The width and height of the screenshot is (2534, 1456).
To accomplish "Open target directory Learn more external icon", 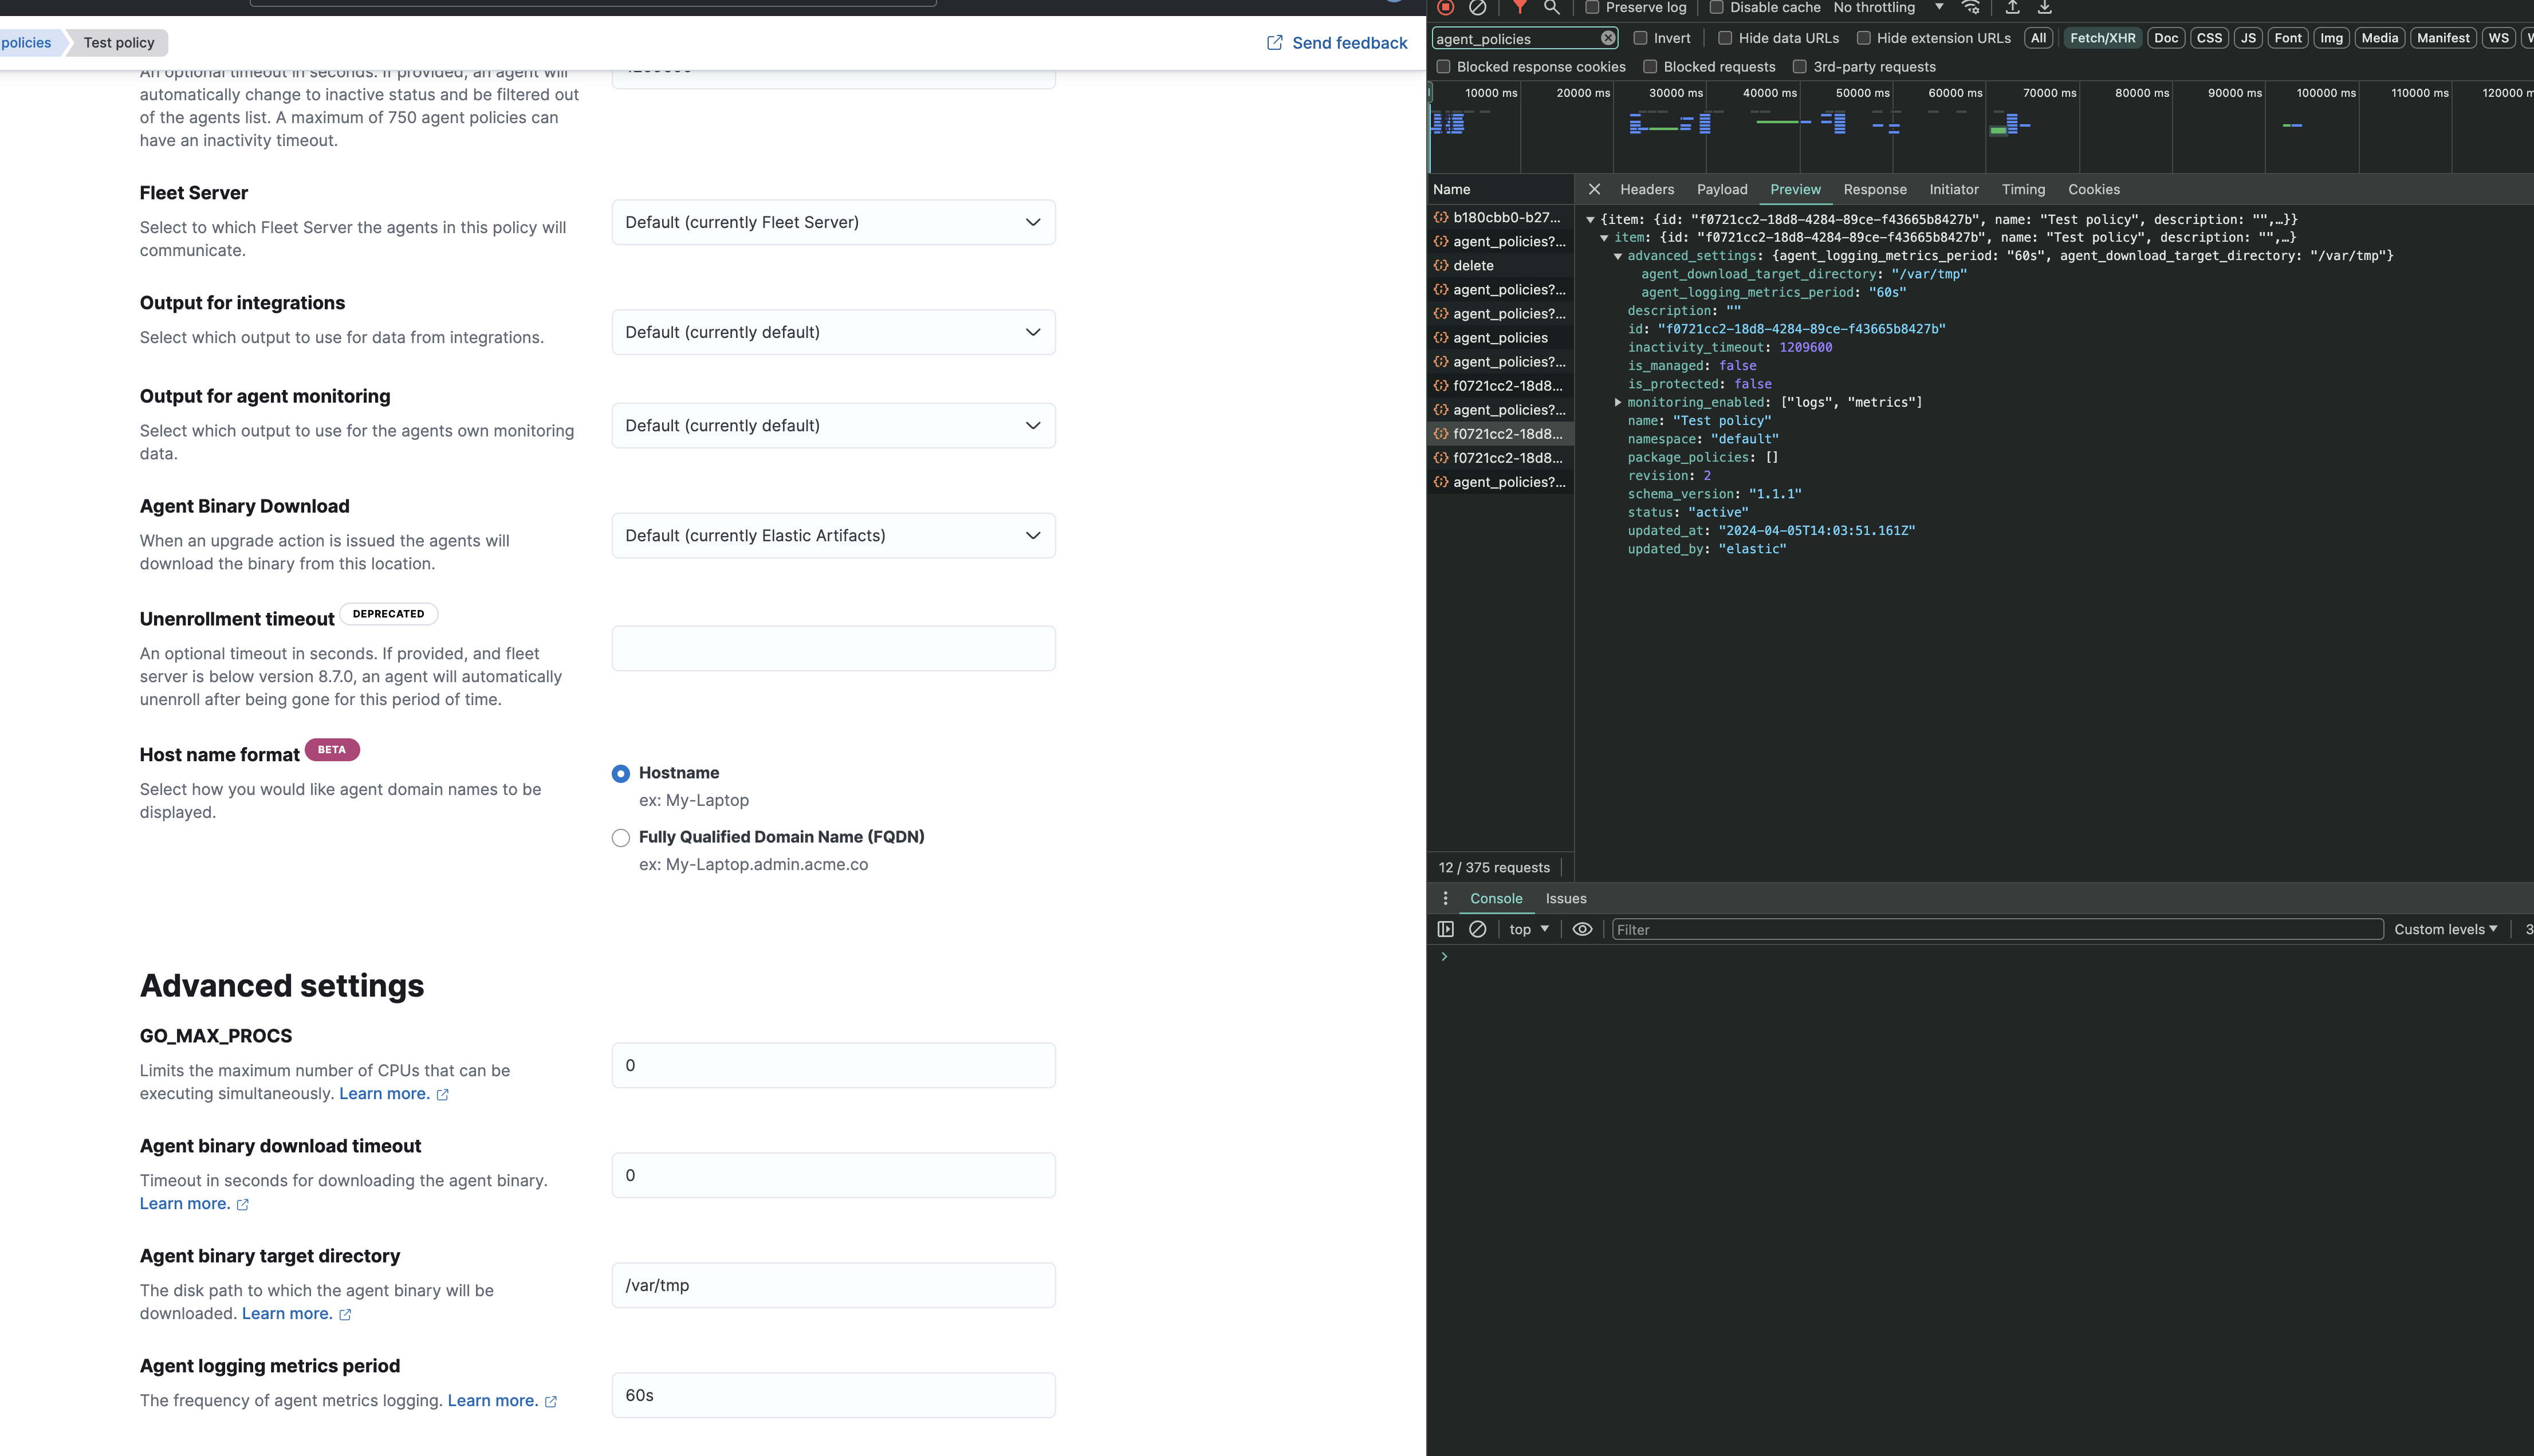I will [345, 1315].
